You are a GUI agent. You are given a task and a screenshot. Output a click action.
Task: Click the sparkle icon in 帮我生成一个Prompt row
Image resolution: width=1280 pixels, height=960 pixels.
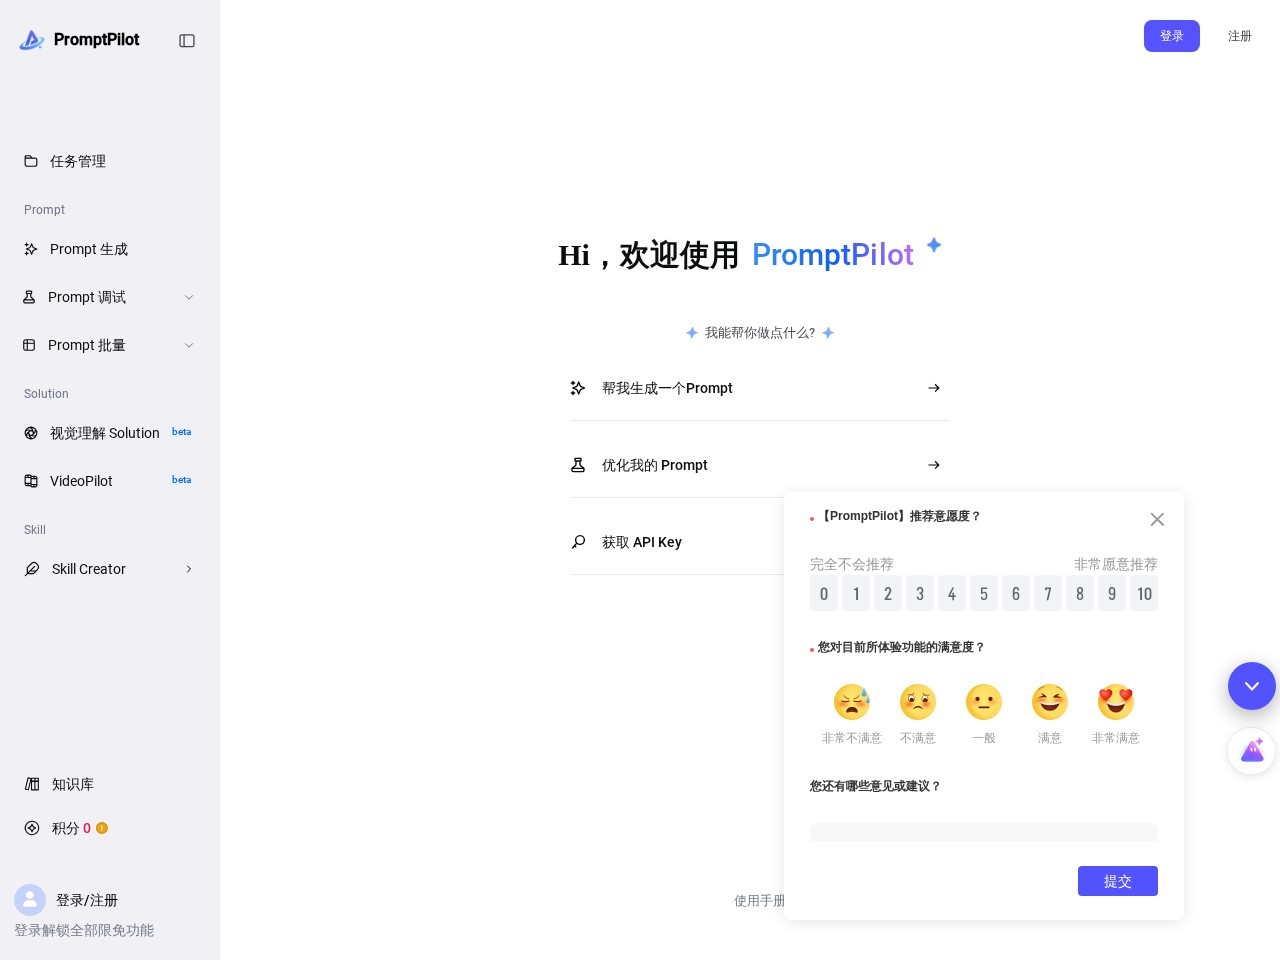point(578,388)
